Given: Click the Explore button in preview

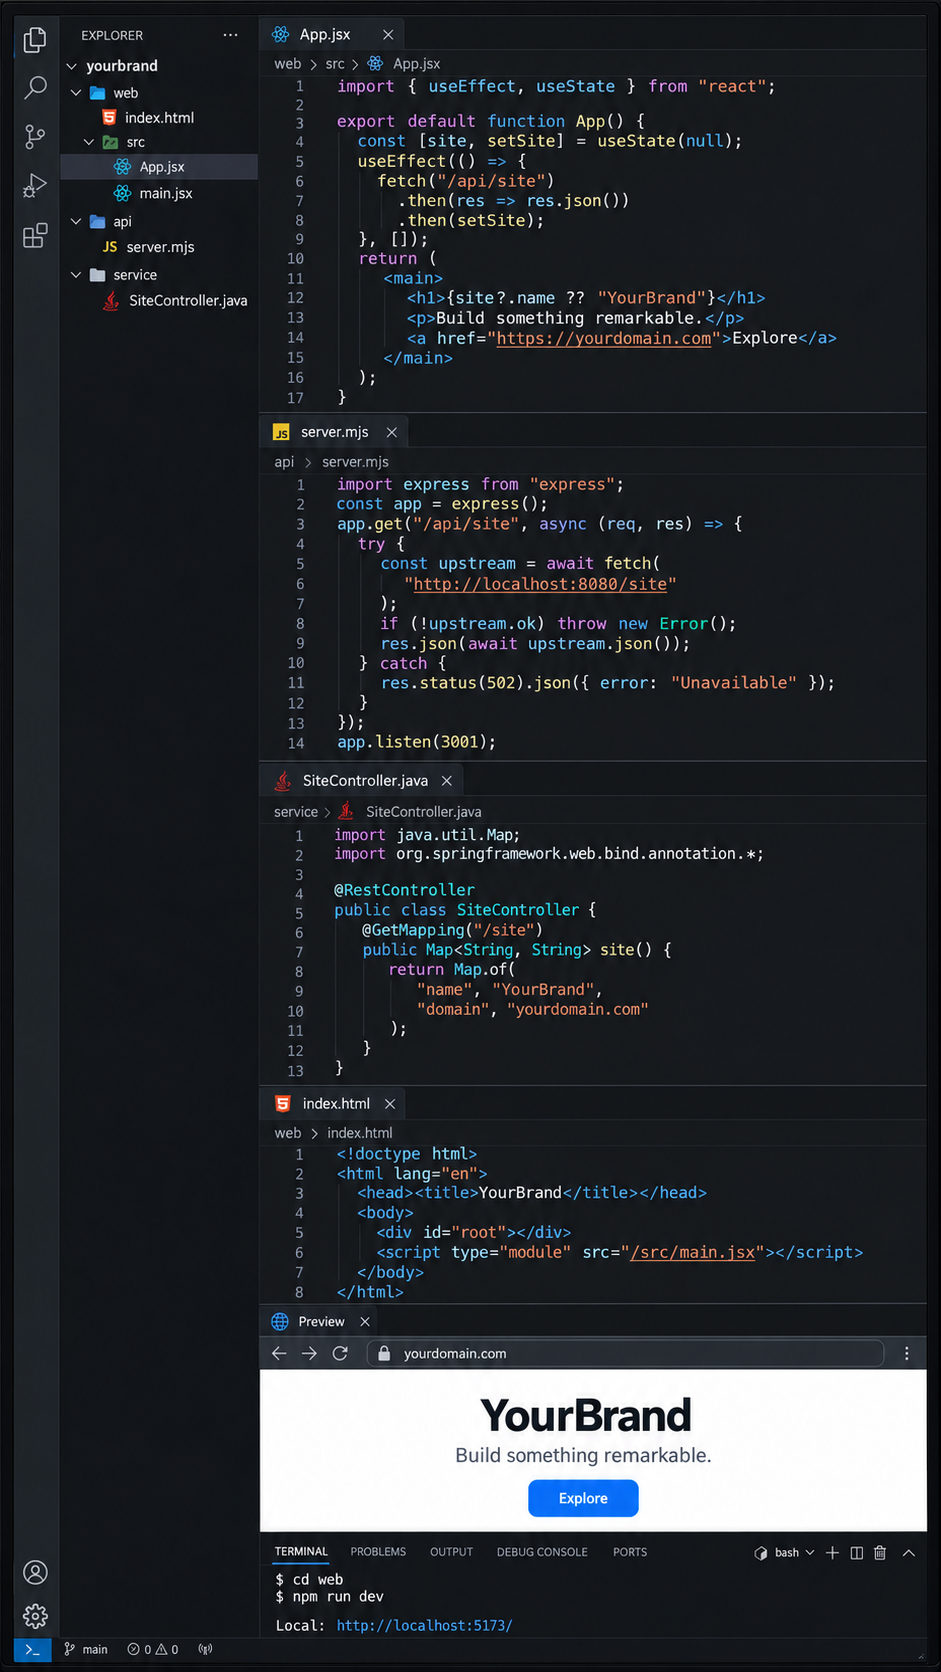Looking at the screenshot, I should click(x=583, y=1498).
